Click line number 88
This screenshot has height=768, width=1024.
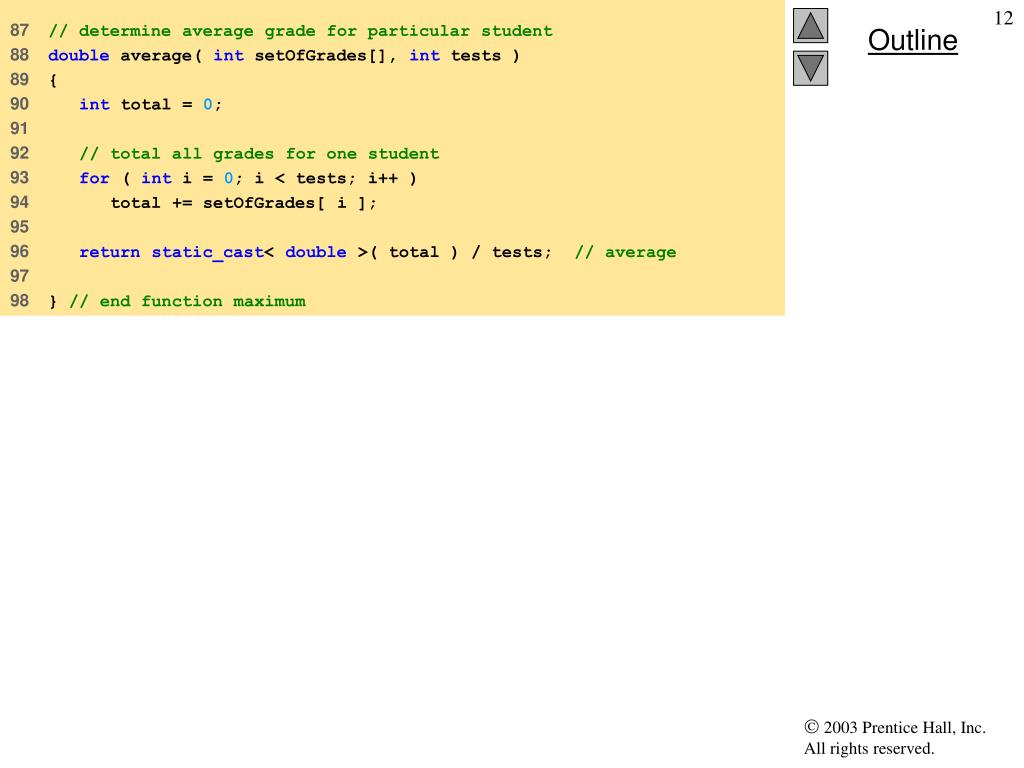pos(20,55)
